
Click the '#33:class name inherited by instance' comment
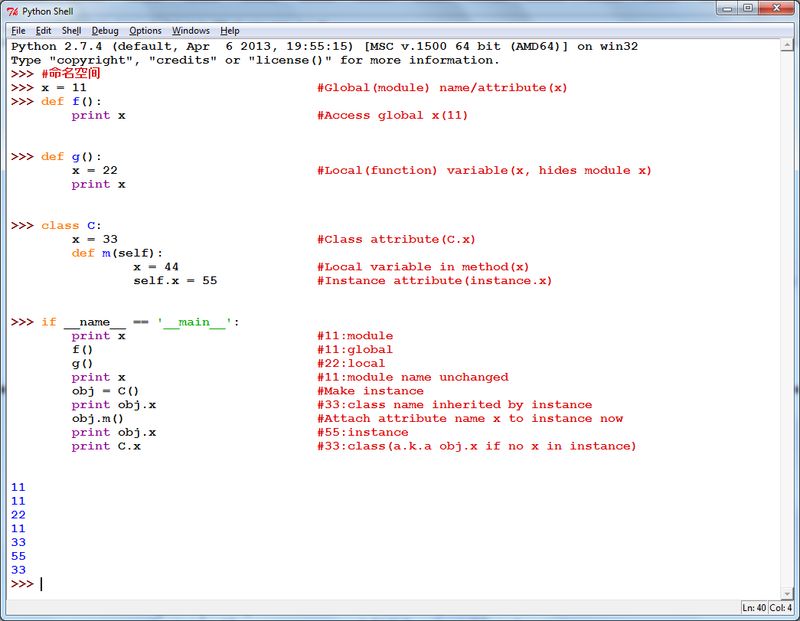click(455, 405)
